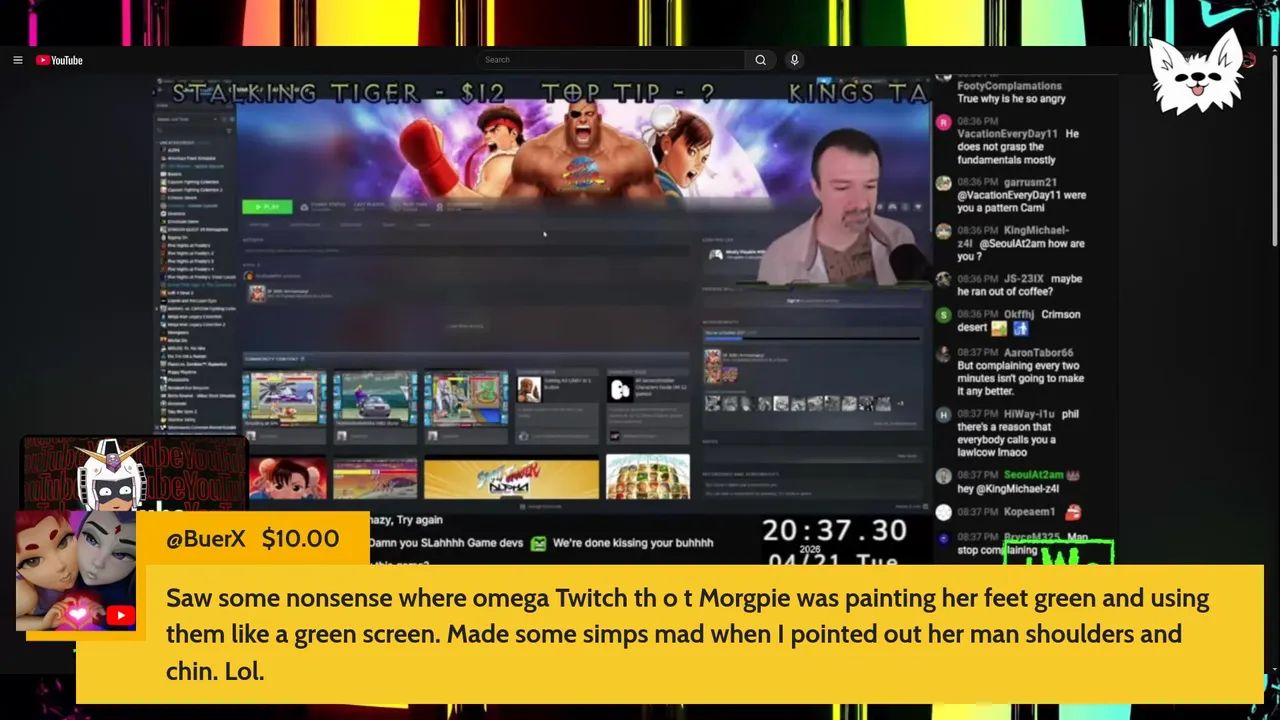The width and height of the screenshot is (1280, 720).
Task: Open the YouTube hamburger guide menu
Action: pos(17,60)
